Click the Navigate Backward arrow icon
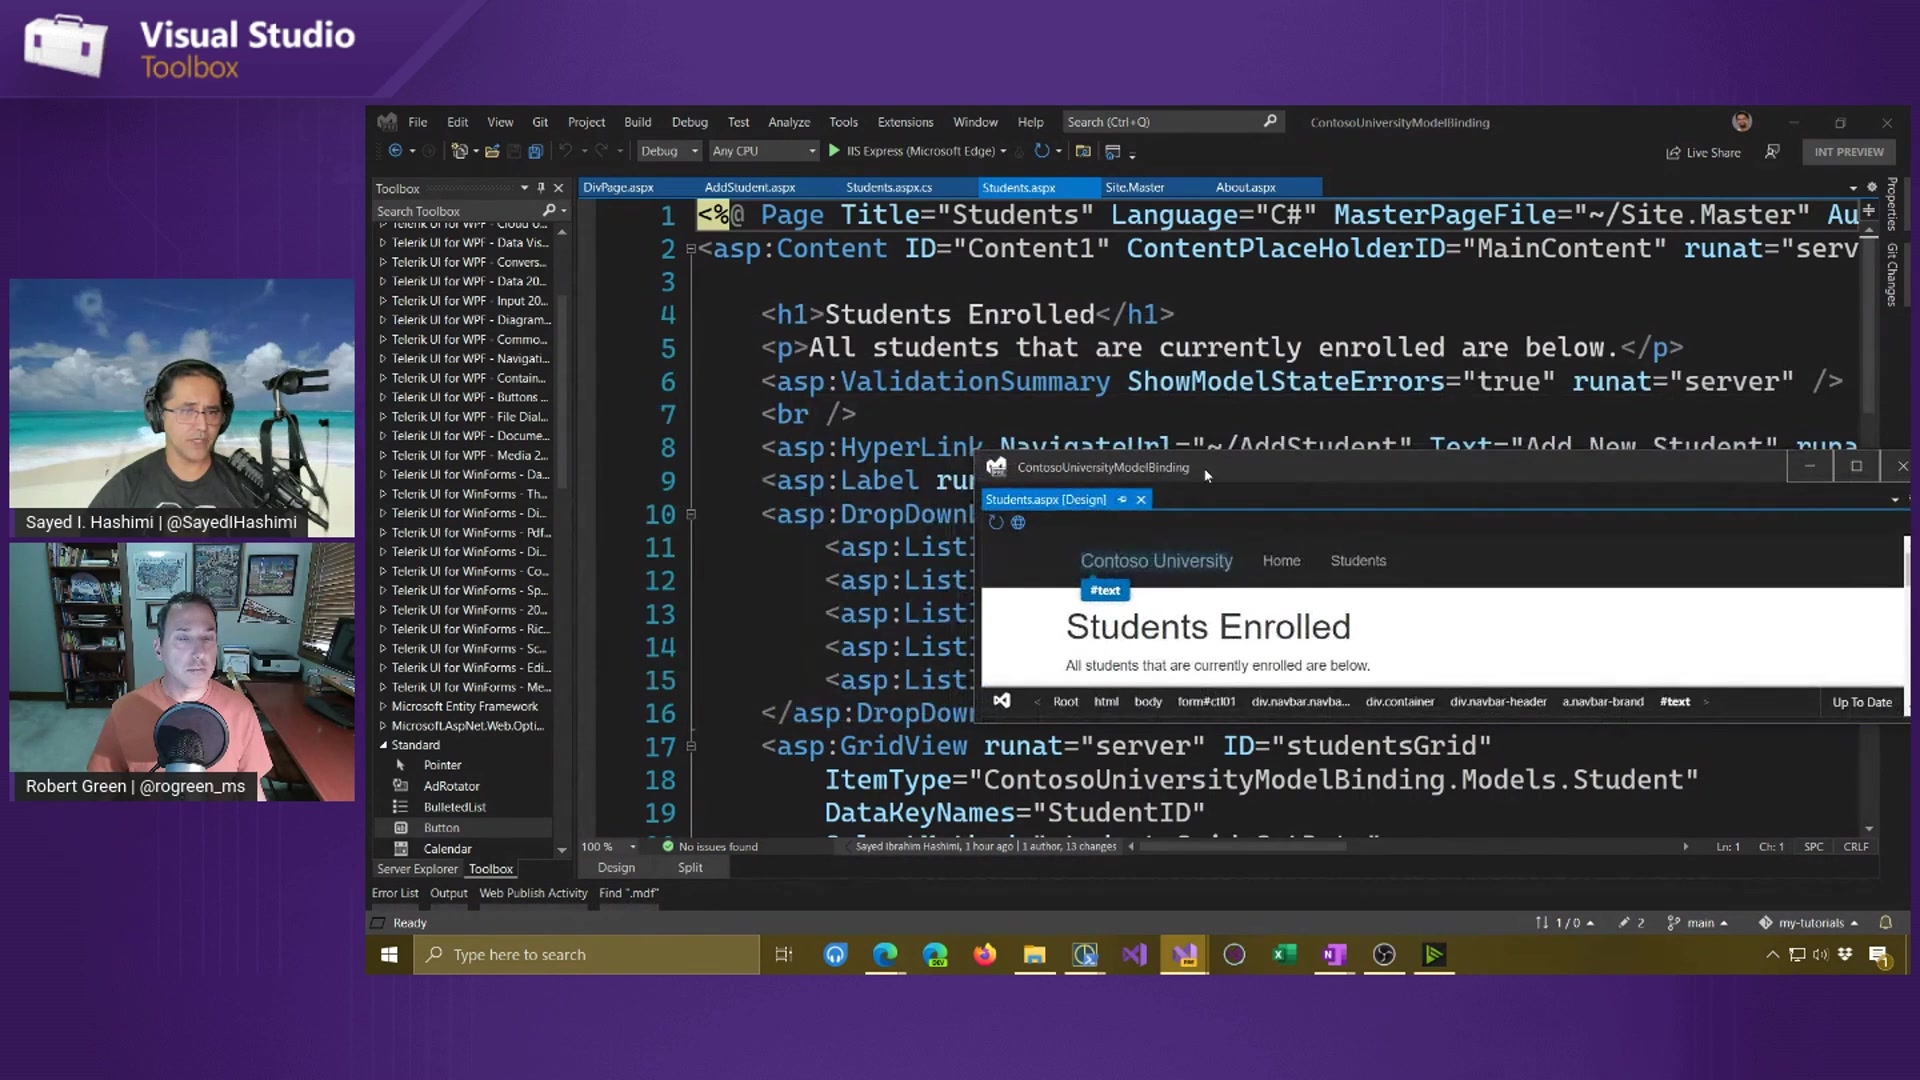Viewport: 1920px width, 1080px height. [x=395, y=151]
